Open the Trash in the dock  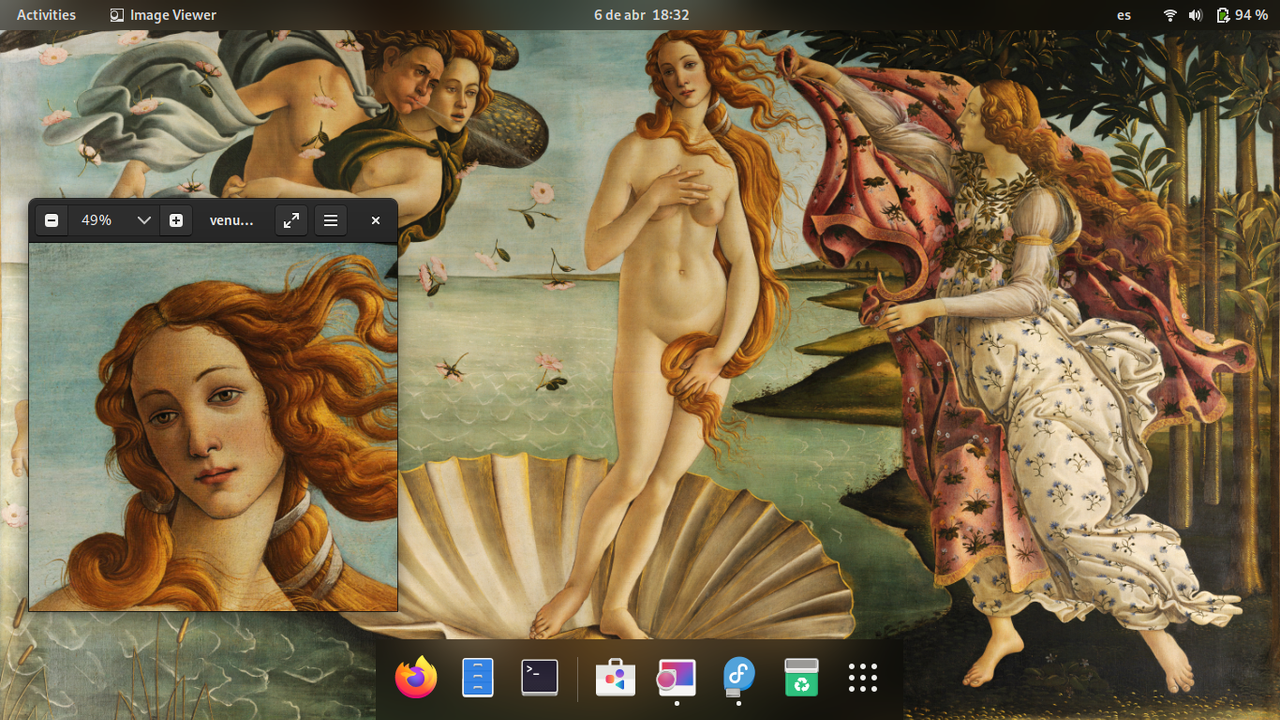click(801, 678)
